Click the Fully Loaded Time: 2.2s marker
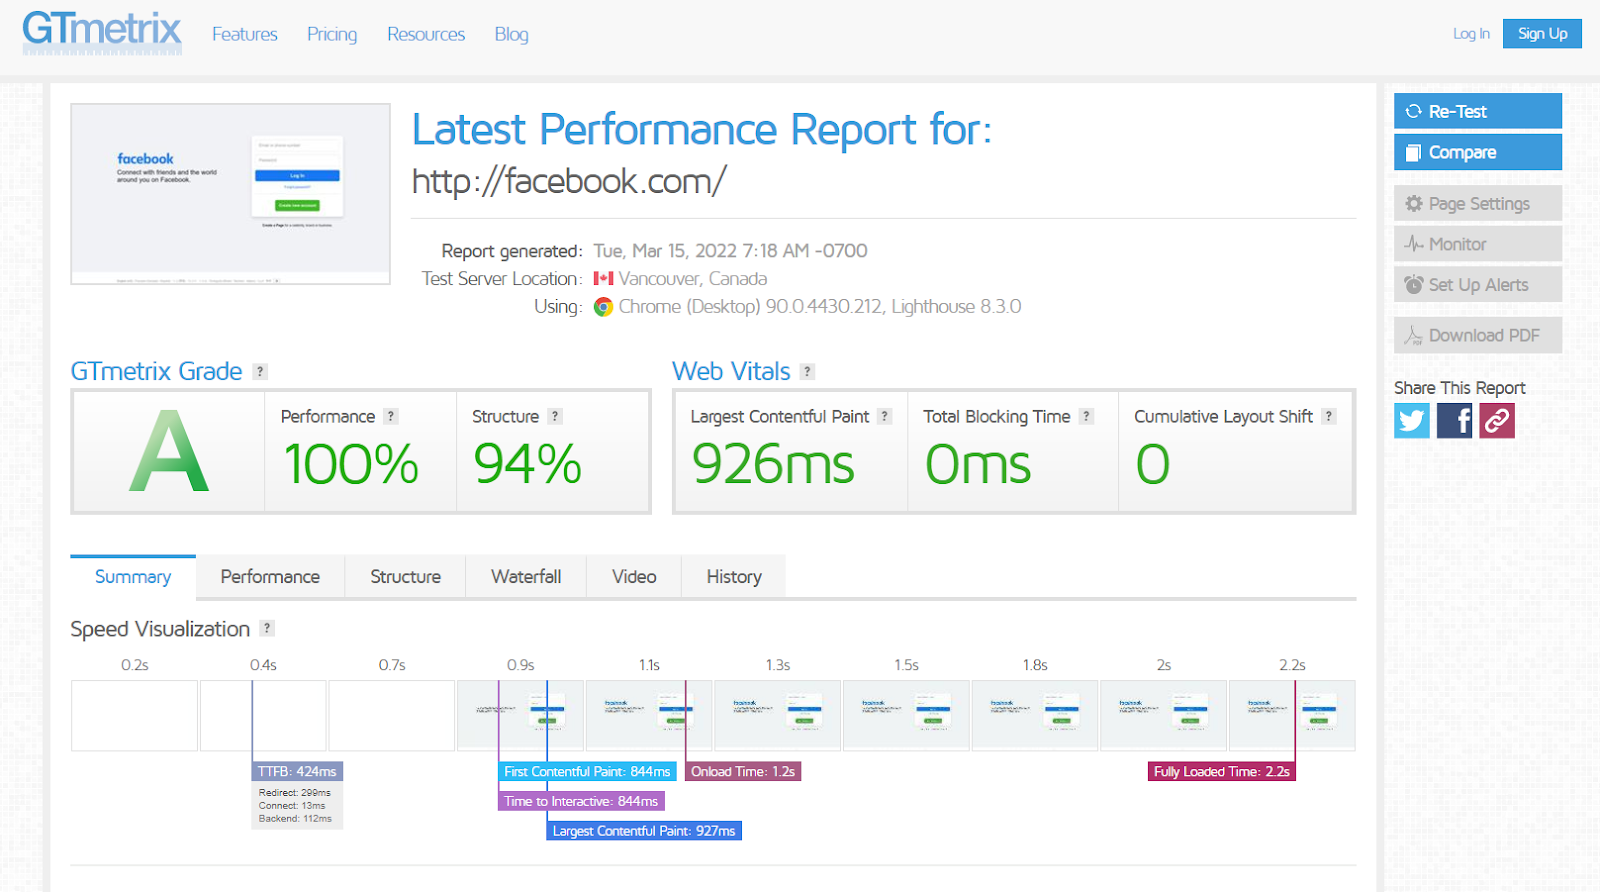Screen dimensions: 1600x892 [x=1222, y=771]
